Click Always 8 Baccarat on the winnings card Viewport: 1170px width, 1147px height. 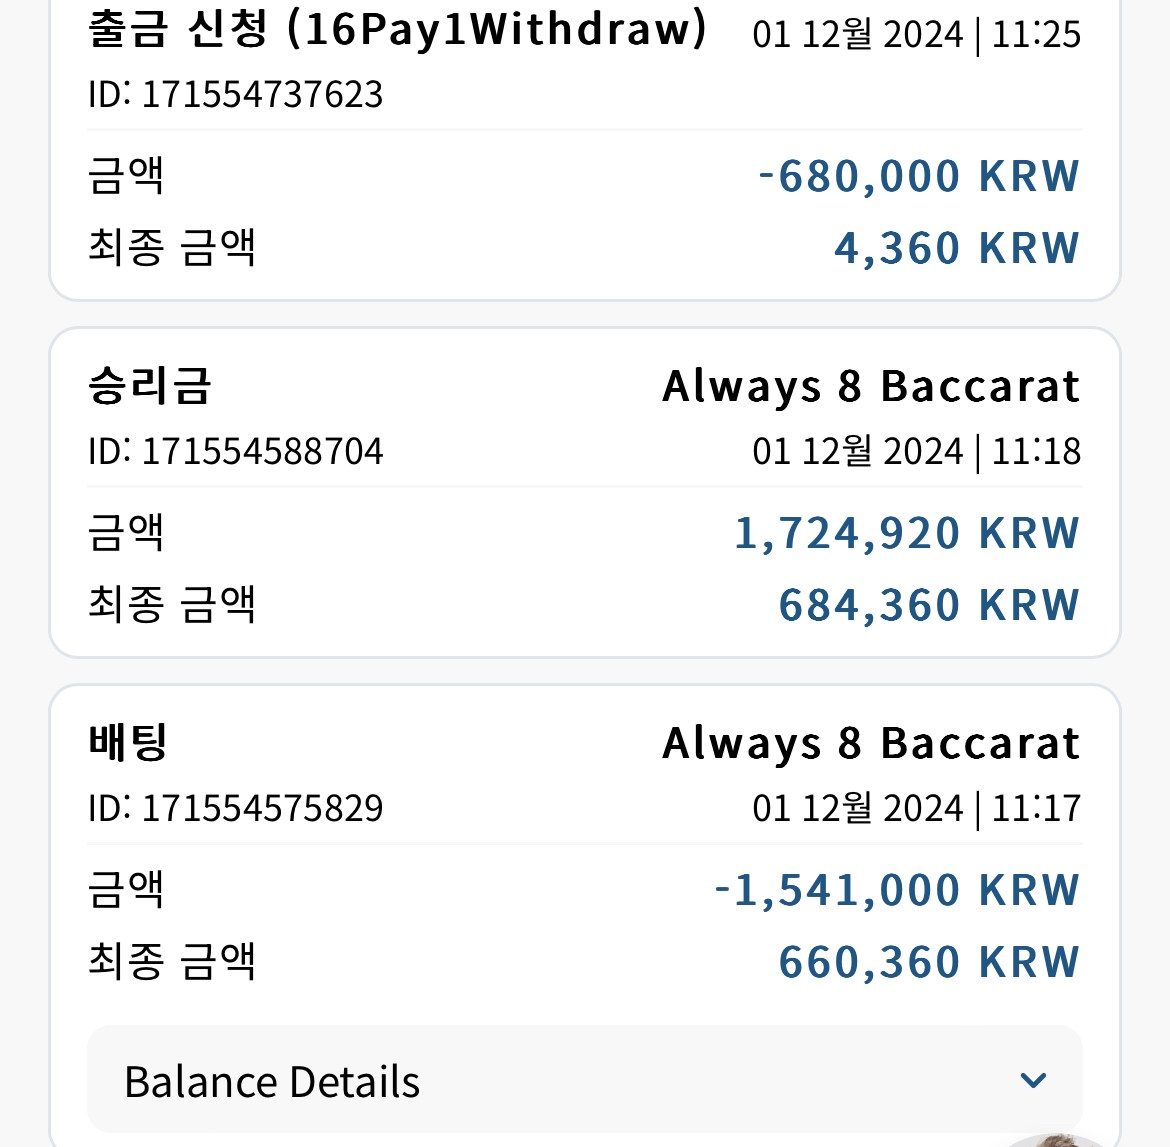(x=871, y=387)
